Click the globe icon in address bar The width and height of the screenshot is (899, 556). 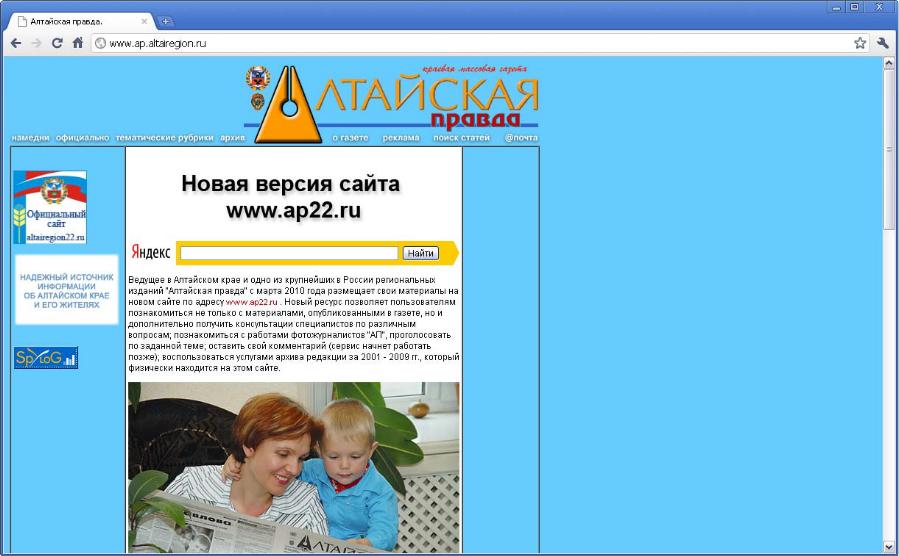click(100, 43)
